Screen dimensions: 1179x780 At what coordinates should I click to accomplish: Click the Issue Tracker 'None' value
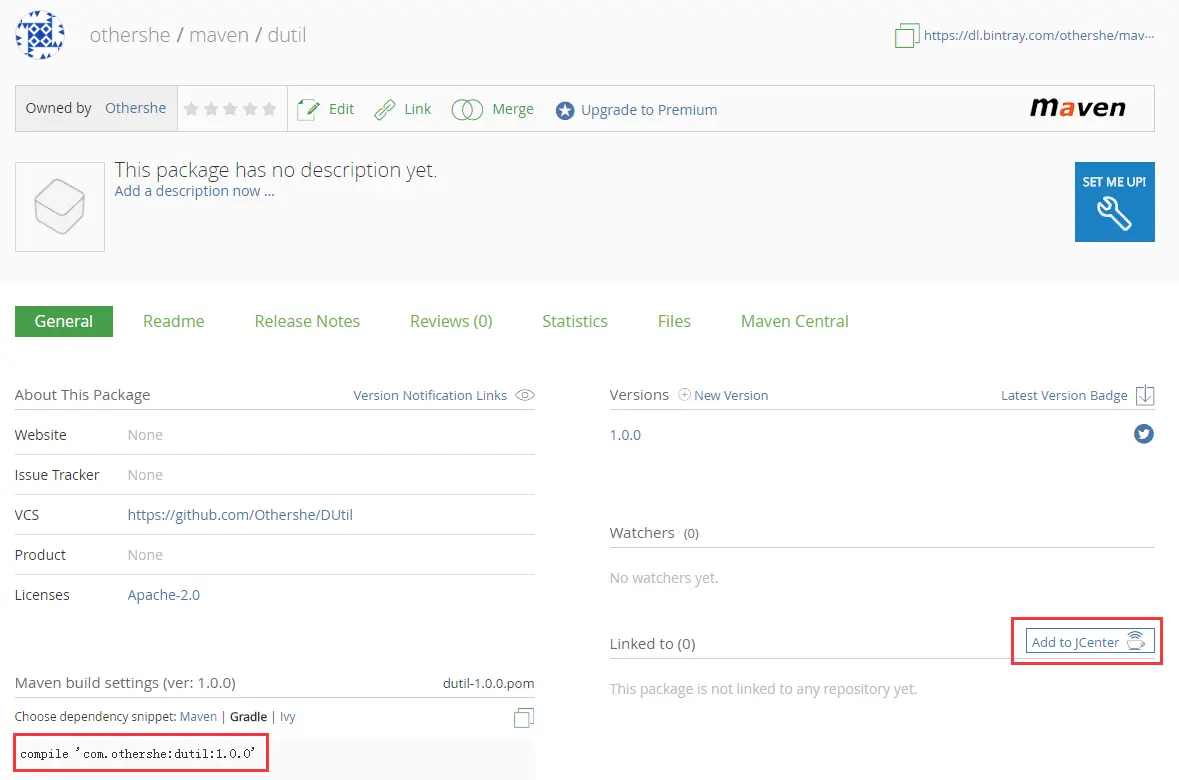[145, 475]
